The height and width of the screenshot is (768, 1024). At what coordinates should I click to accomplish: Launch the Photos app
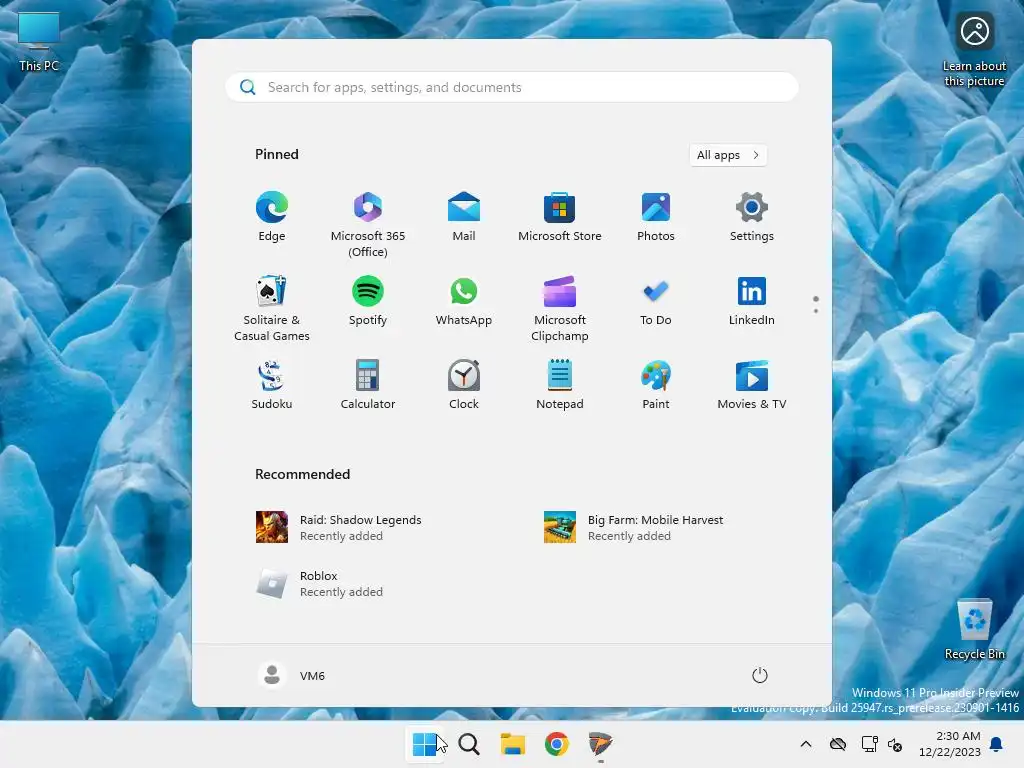(x=656, y=217)
